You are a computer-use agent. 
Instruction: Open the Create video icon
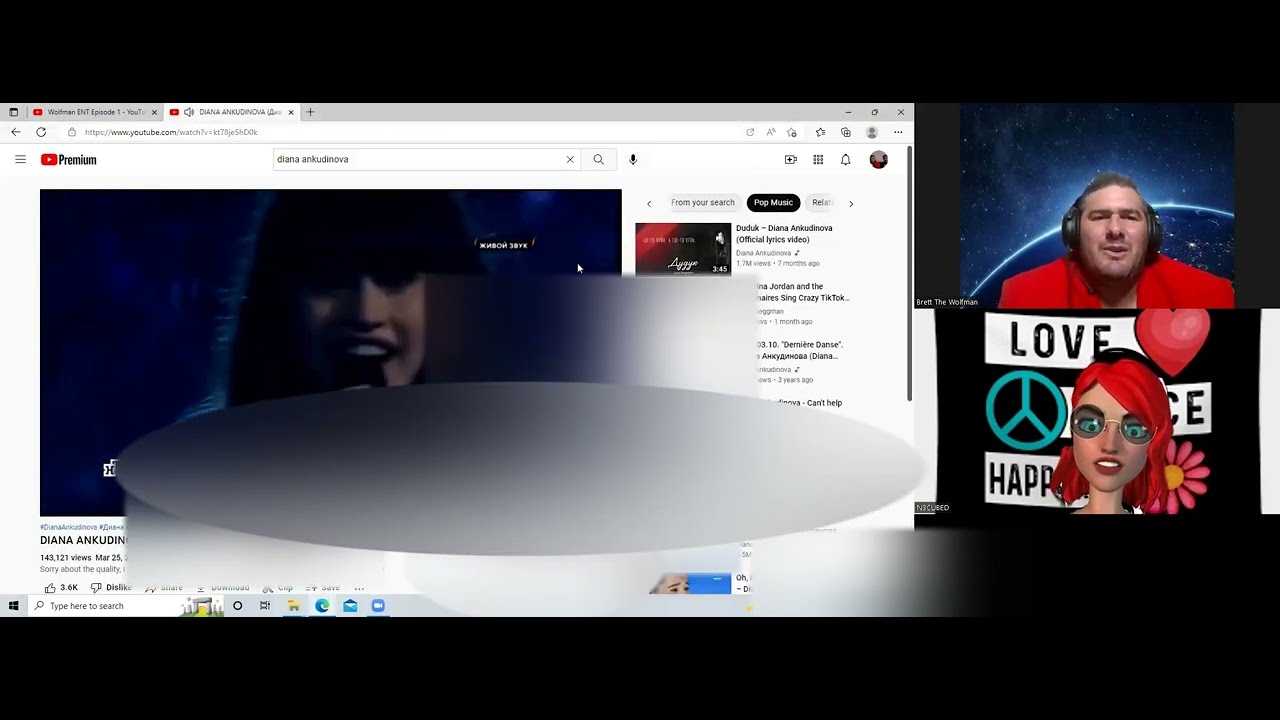(790, 159)
